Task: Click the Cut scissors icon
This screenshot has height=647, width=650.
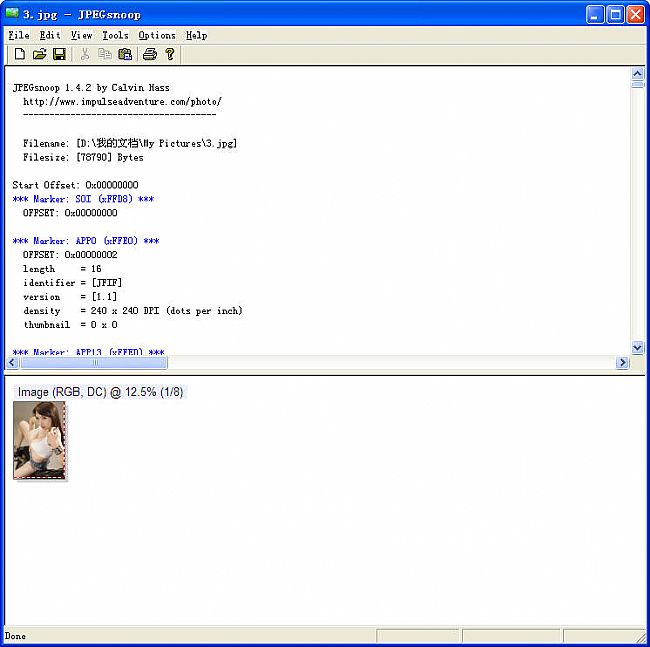Action: (x=85, y=54)
